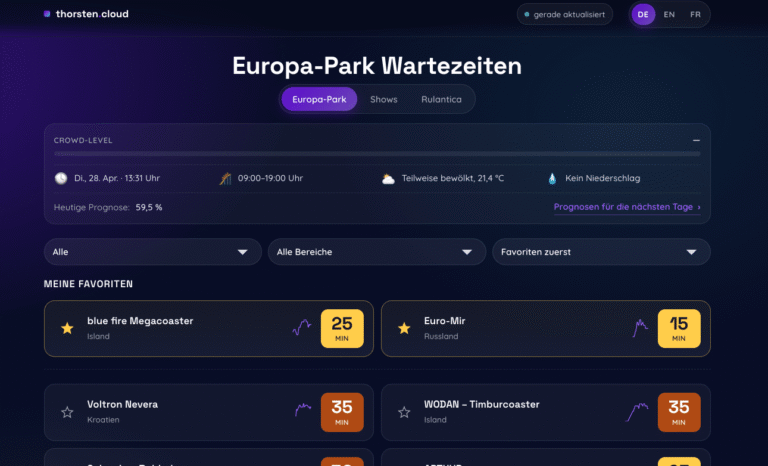Open the 'Alle' filter dropdown
The image size is (768, 466).
coord(153,252)
